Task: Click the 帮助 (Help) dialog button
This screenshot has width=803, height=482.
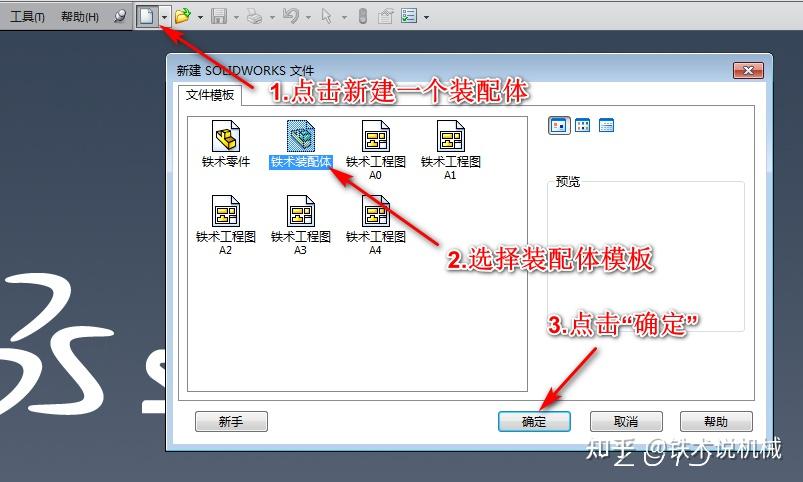Action: tap(716, 422)
